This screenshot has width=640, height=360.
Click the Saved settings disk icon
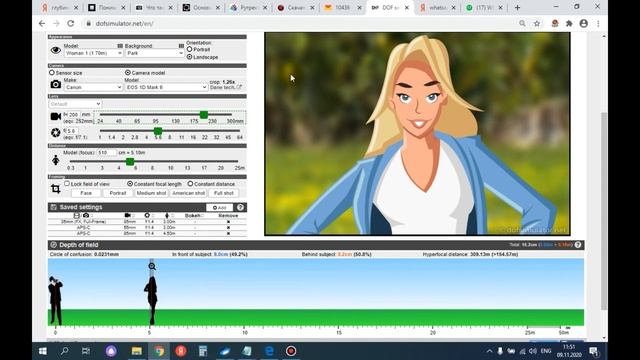tap(53, 207)
